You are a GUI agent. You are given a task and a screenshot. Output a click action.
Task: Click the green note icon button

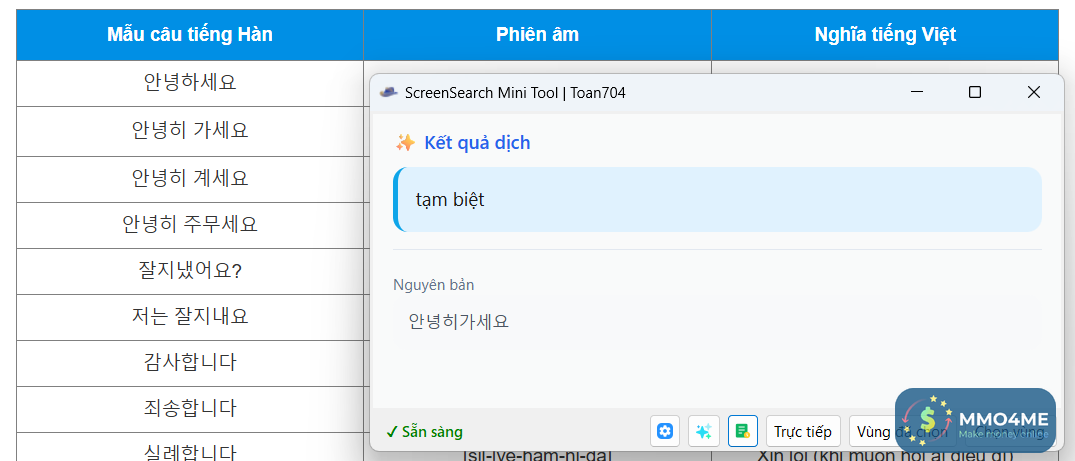[742, 431]
